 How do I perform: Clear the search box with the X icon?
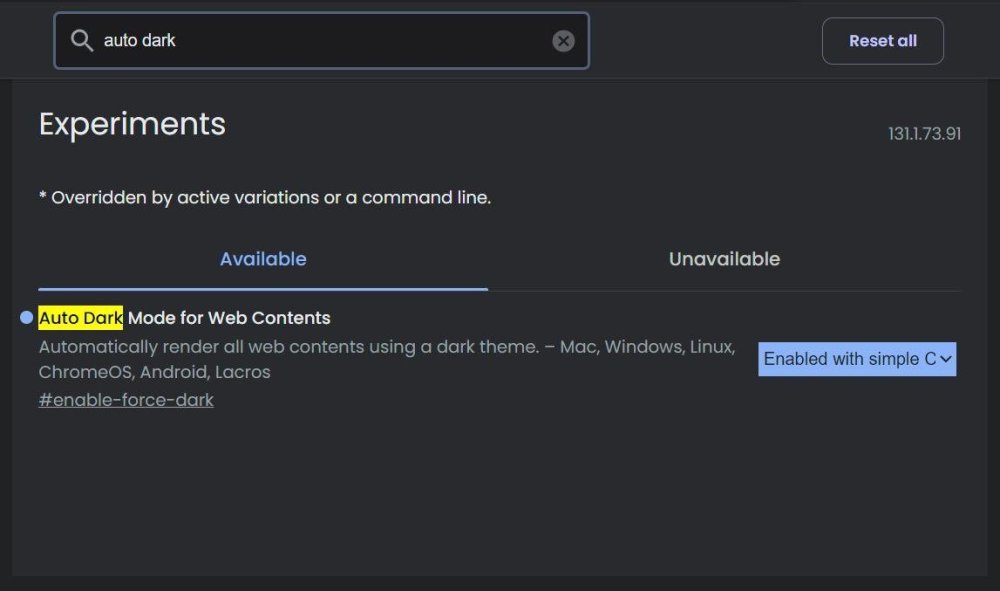point(563,40)
